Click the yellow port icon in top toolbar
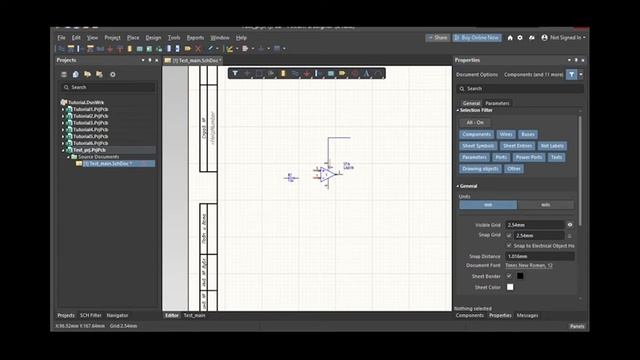Screen dimensions: 640x360 point(187,49)
